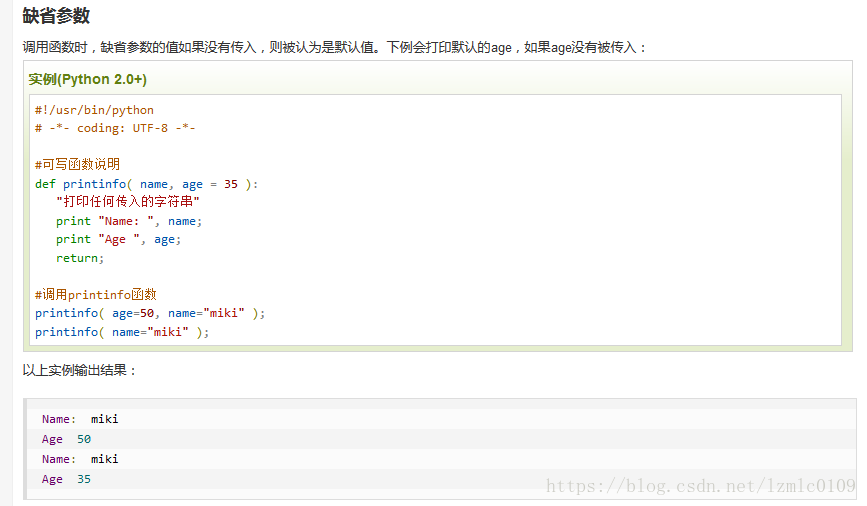The height and width of the screenshot is (506, 867).
Task: Click the first output line Name: miki
Action: pos(80,419)
